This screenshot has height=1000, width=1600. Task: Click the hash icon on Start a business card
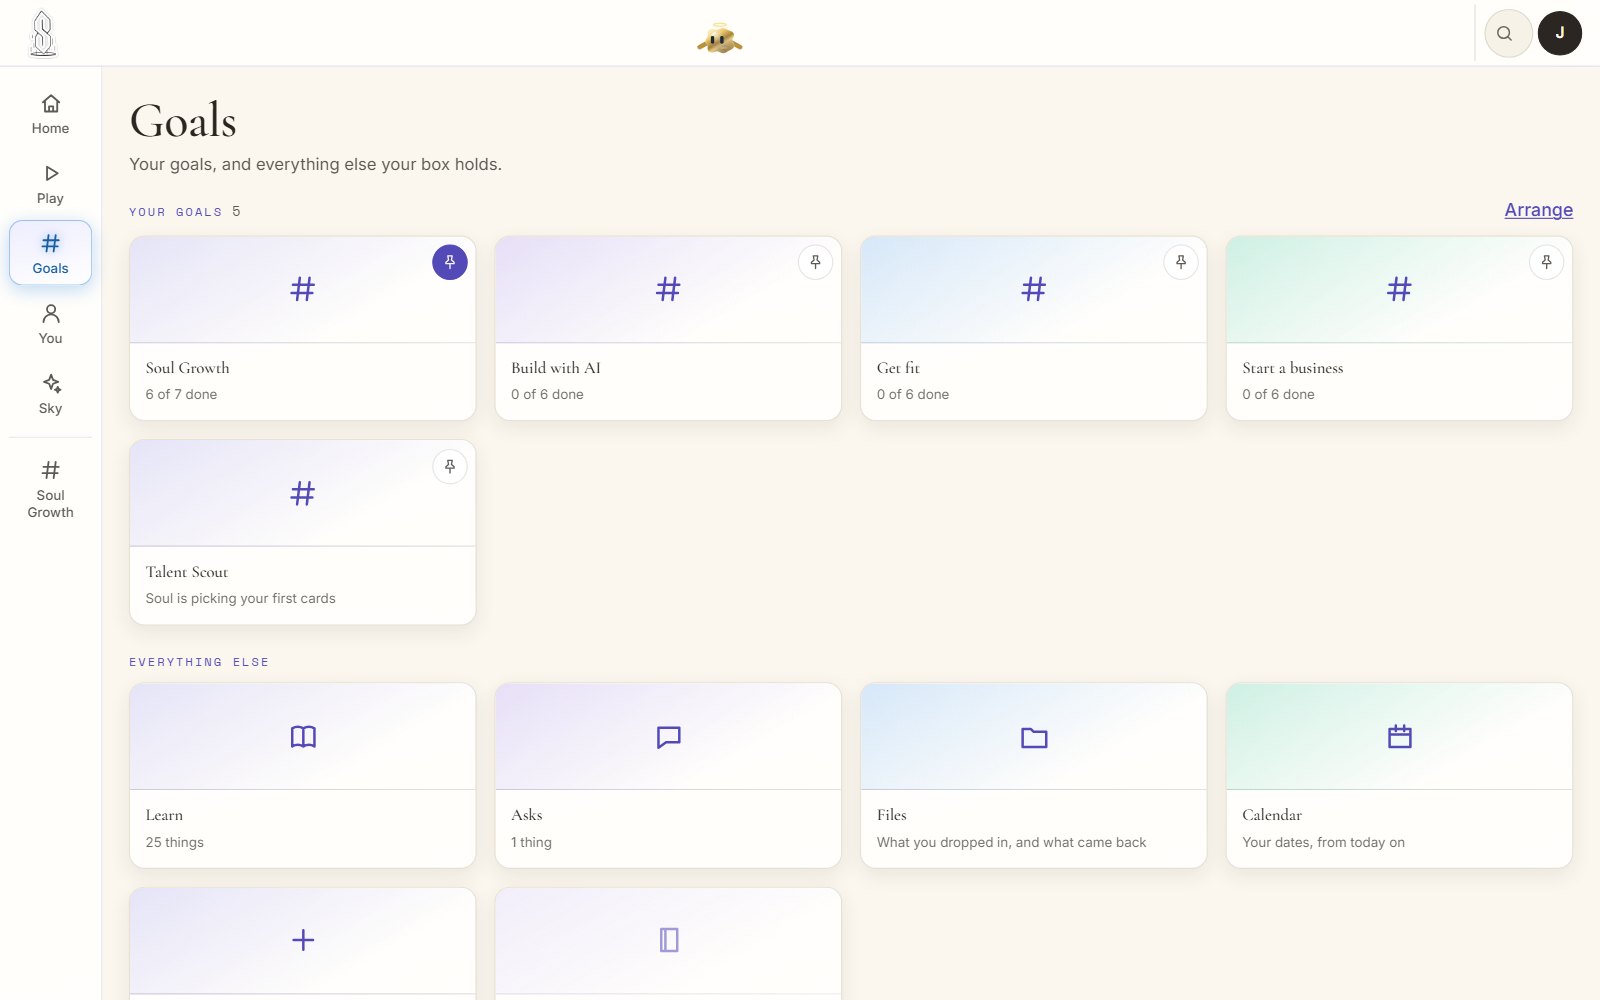click(x=1399, y=289)
